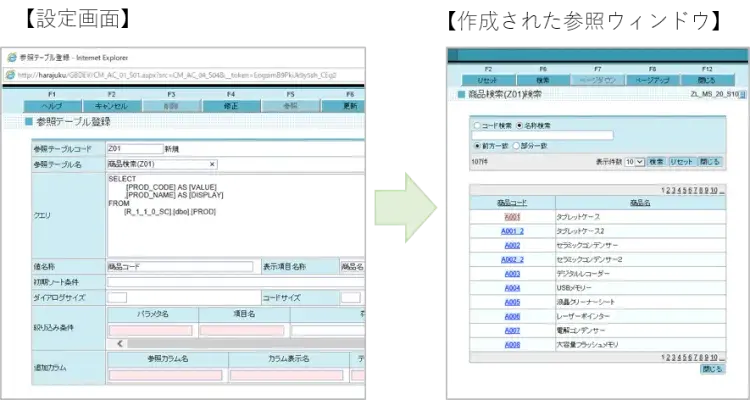Screen dimensions: 750x400
Task: Click the 検索 button beside the 表示件数 dropdown
Action: coord(657,162)
